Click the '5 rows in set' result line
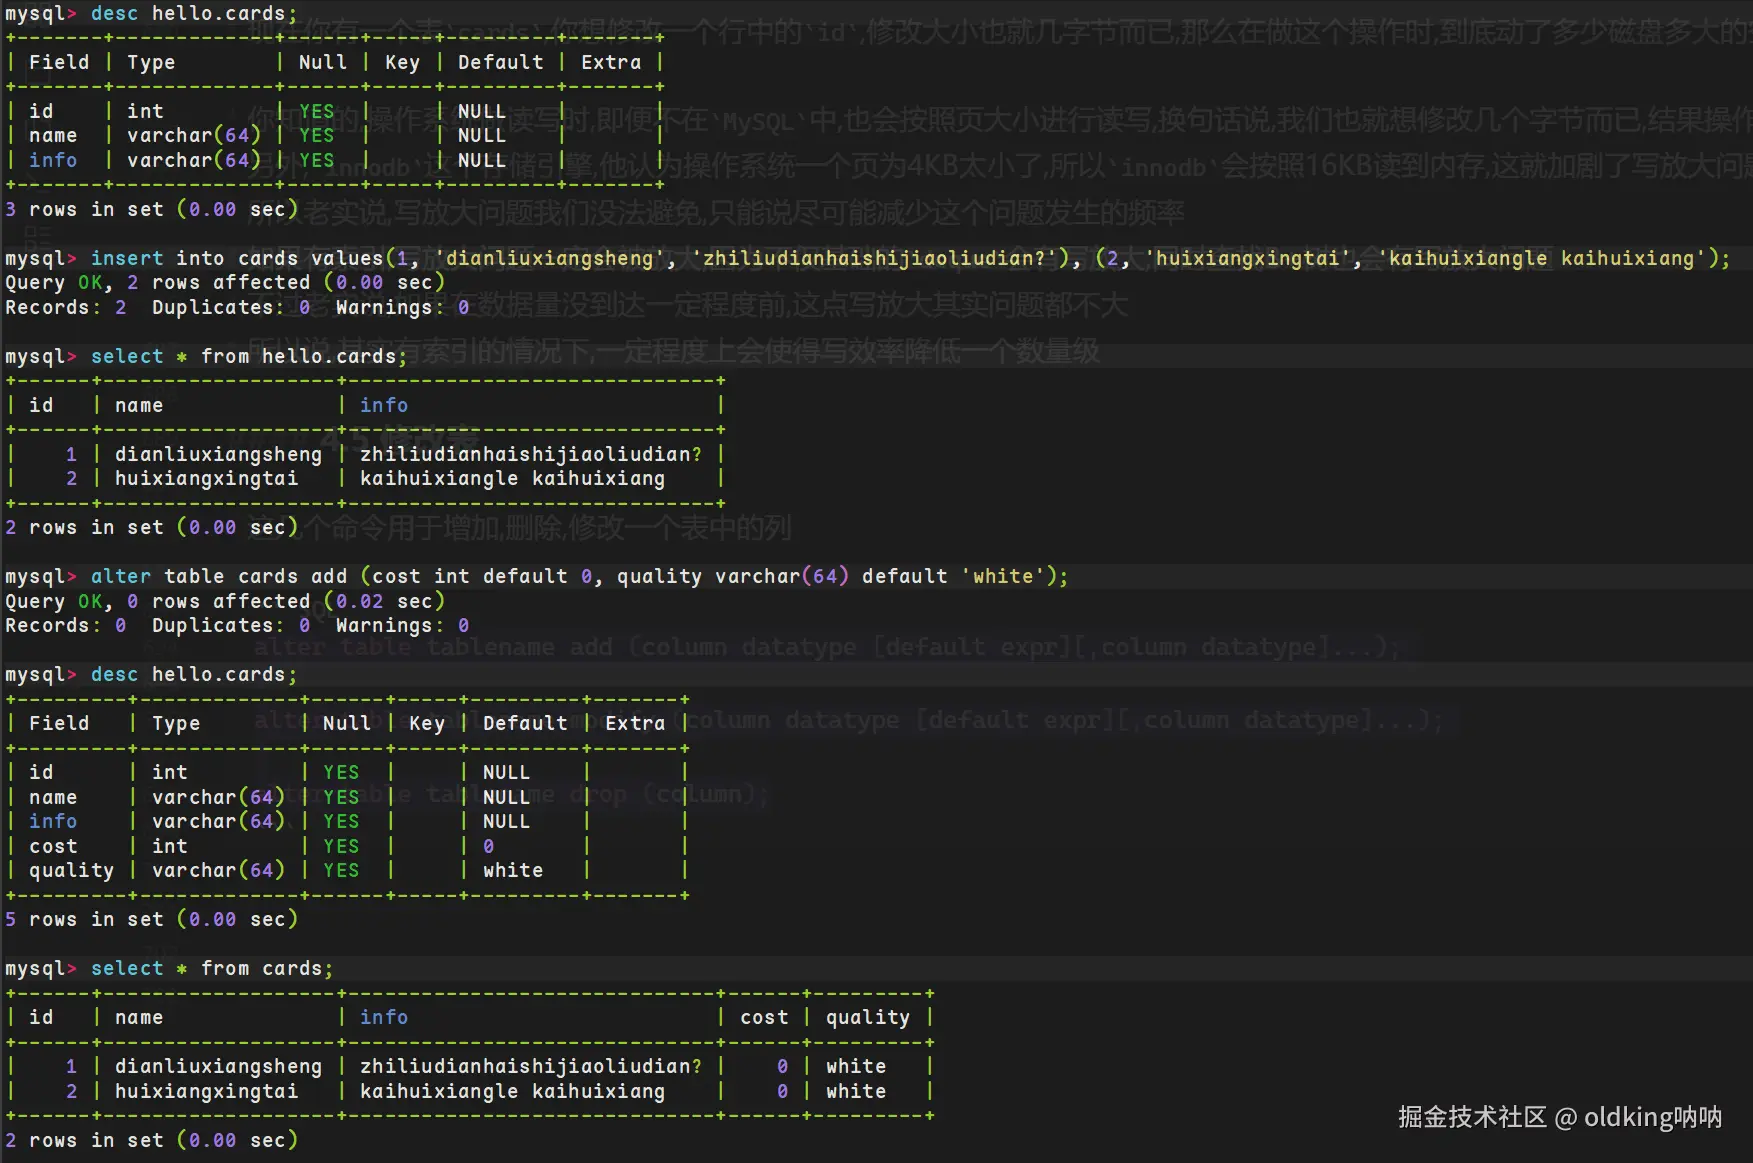The width and height of the screenshot is (1753, 1163). tap(152, 919)
